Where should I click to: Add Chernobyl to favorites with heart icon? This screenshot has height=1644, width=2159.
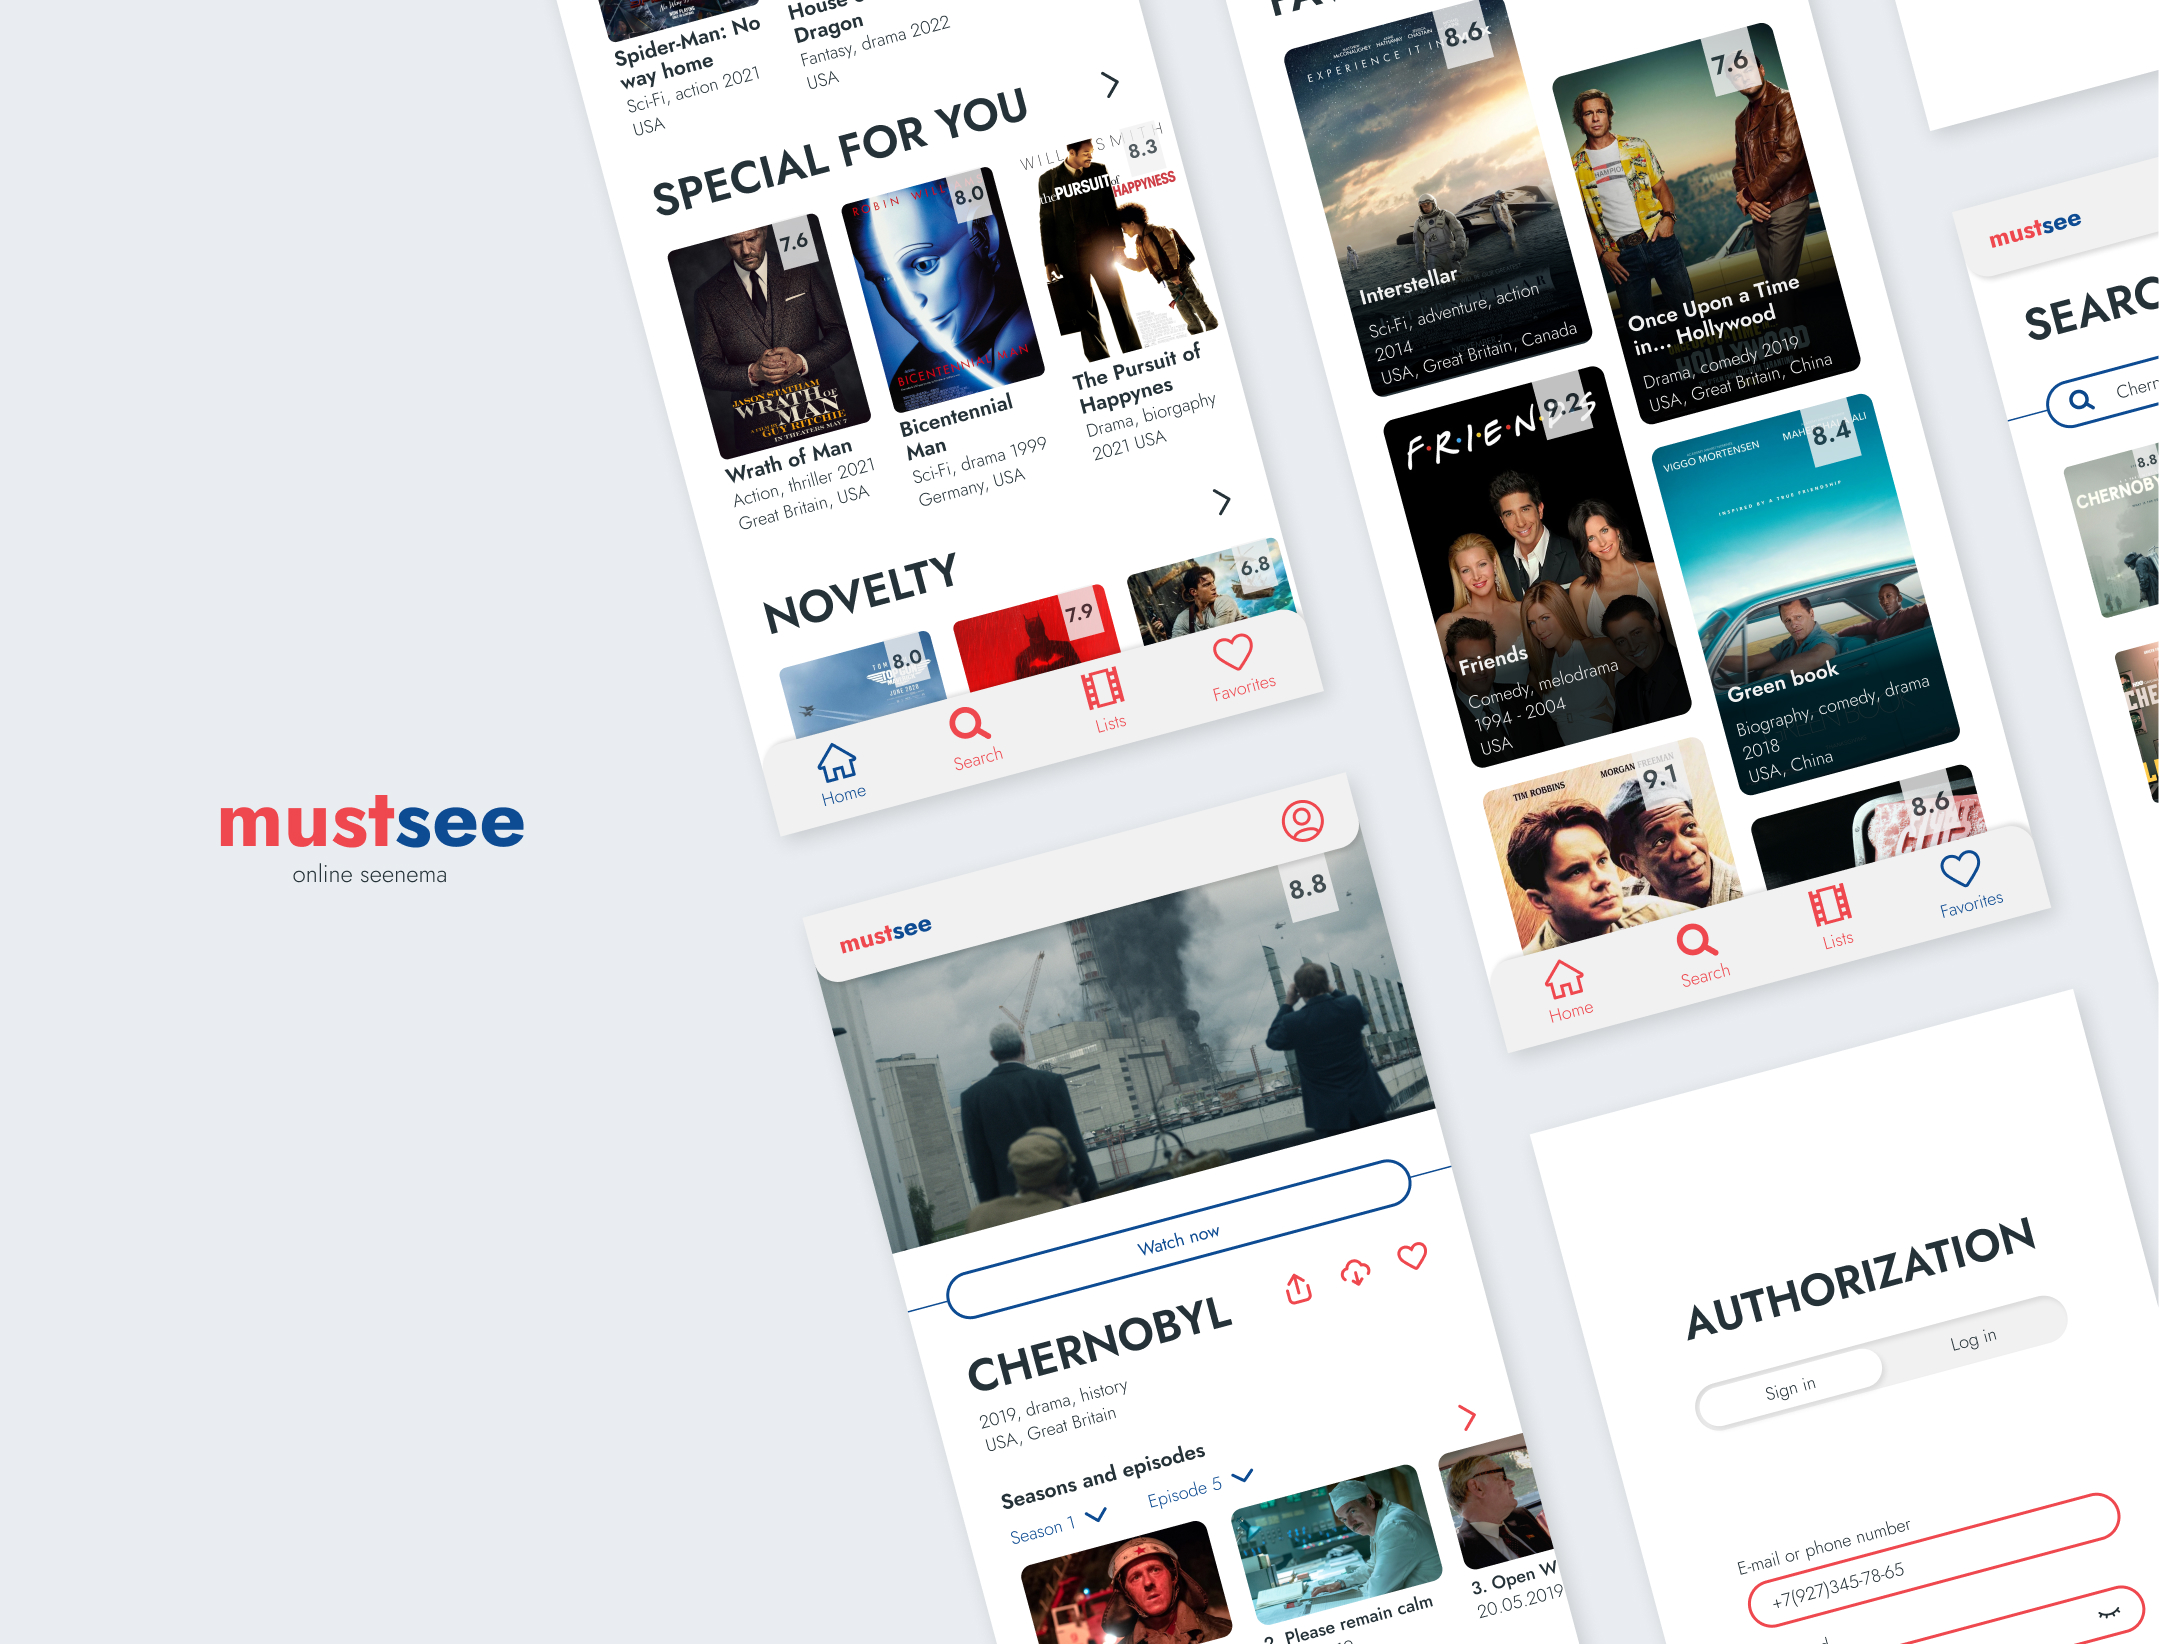tap(1412, 1256)
